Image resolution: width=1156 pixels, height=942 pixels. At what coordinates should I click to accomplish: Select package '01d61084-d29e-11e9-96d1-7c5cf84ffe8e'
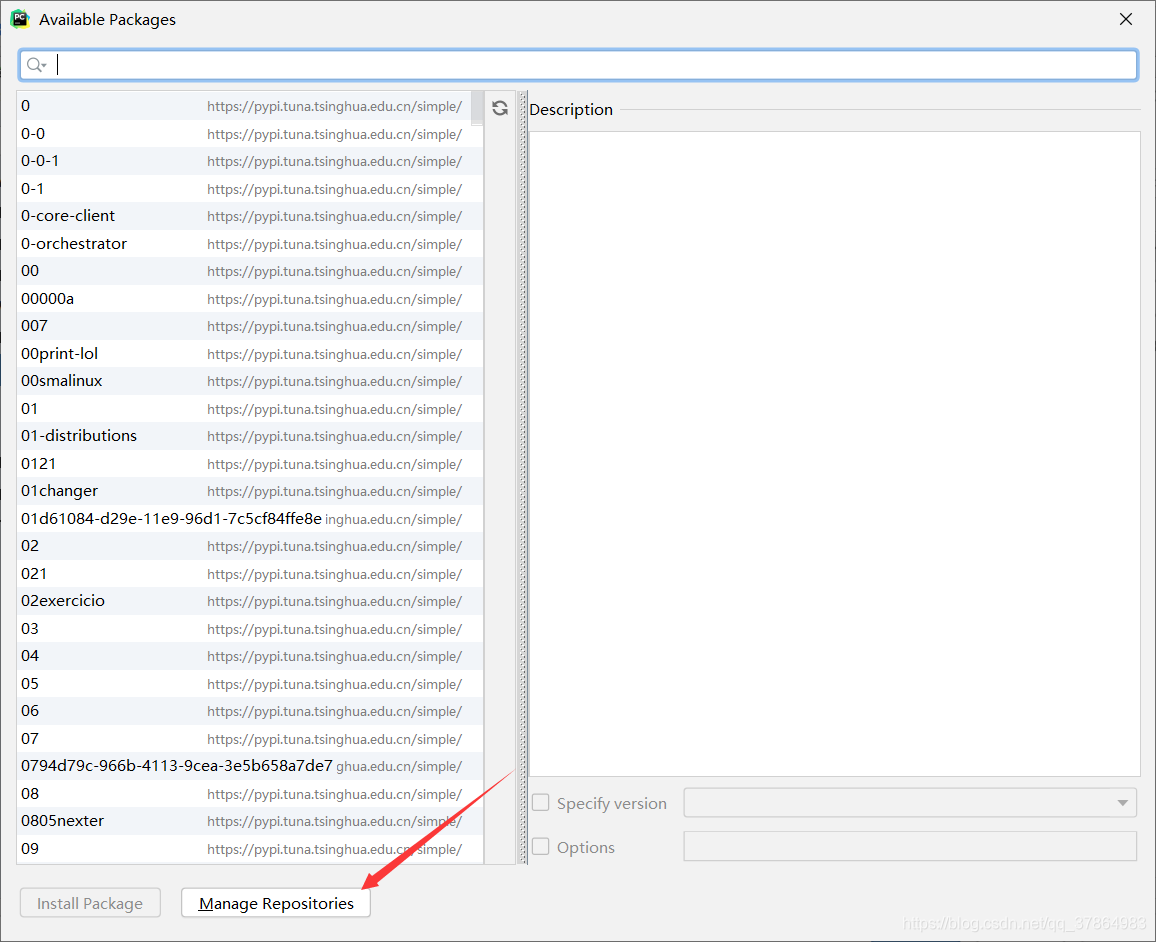tap(250, 519)
